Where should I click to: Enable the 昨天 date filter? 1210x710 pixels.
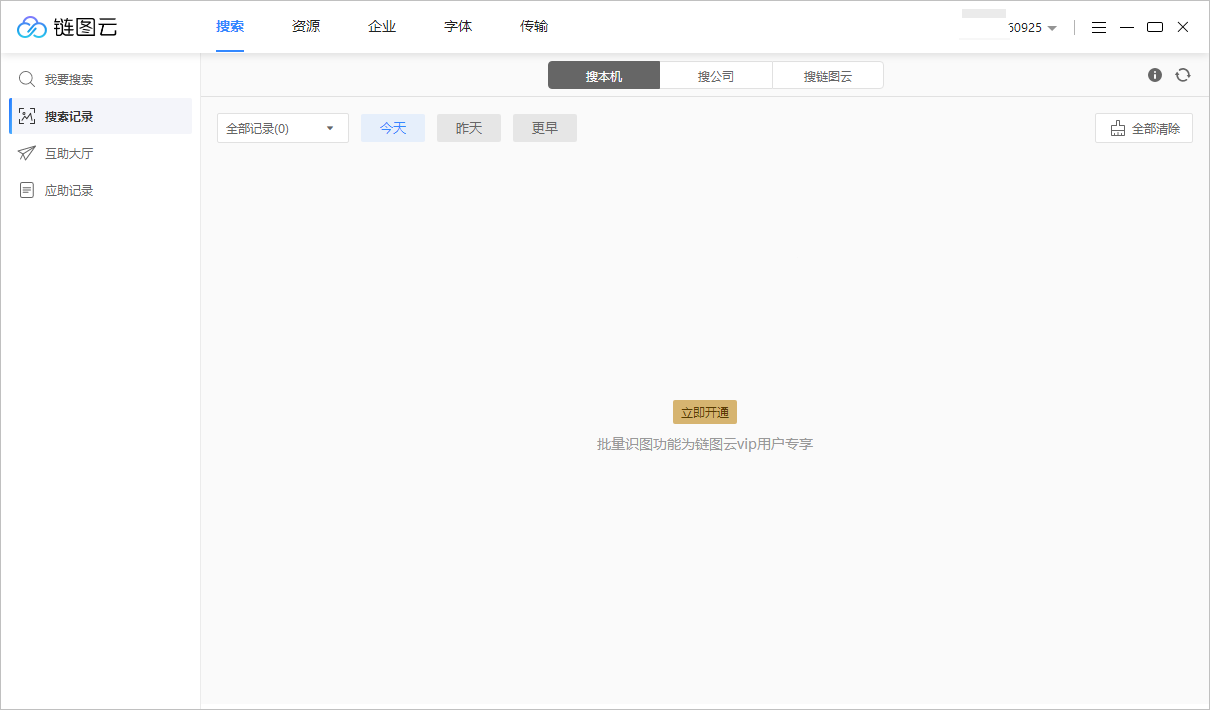(x=468, y=127)
